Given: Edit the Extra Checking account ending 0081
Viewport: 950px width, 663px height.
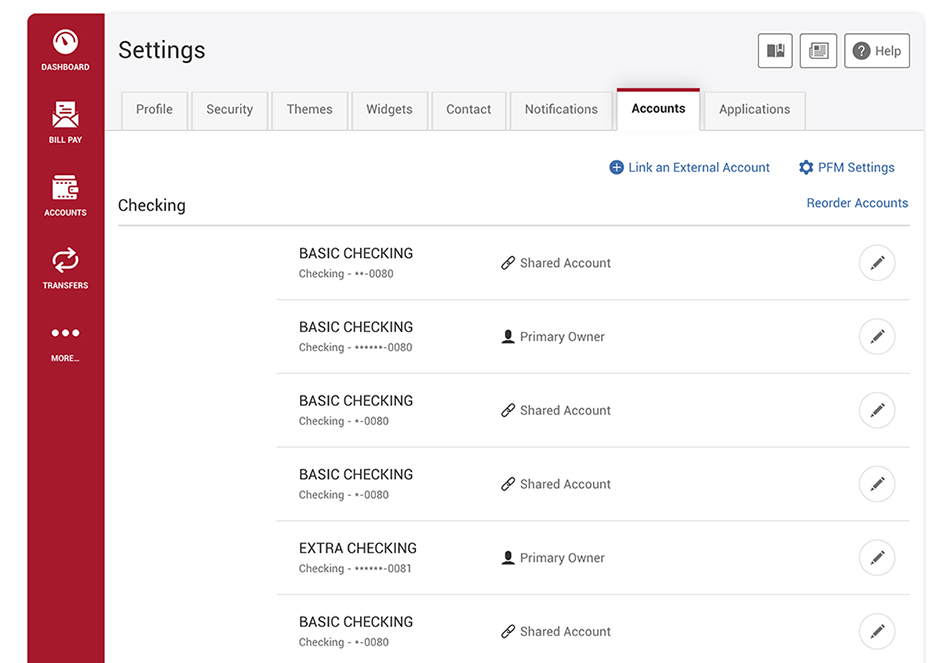Looking at the screenshot, I should 877,558.
